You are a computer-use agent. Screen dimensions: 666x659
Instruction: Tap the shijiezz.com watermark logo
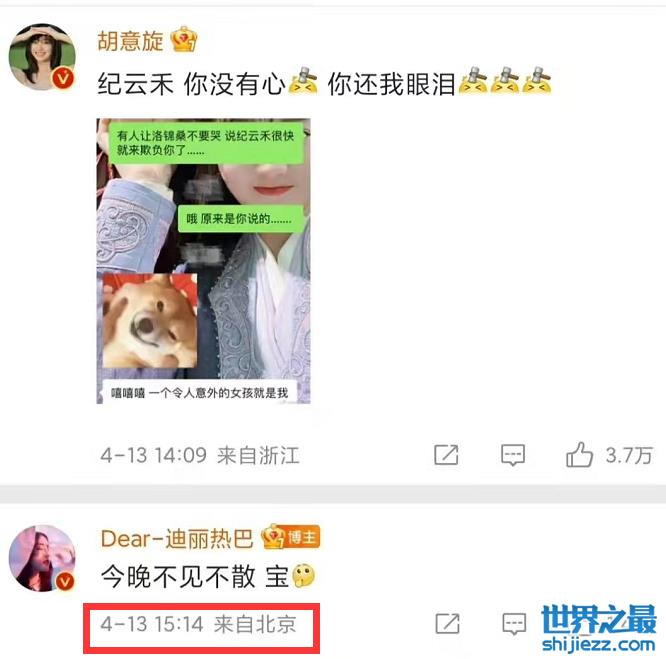tap(599, 628)
